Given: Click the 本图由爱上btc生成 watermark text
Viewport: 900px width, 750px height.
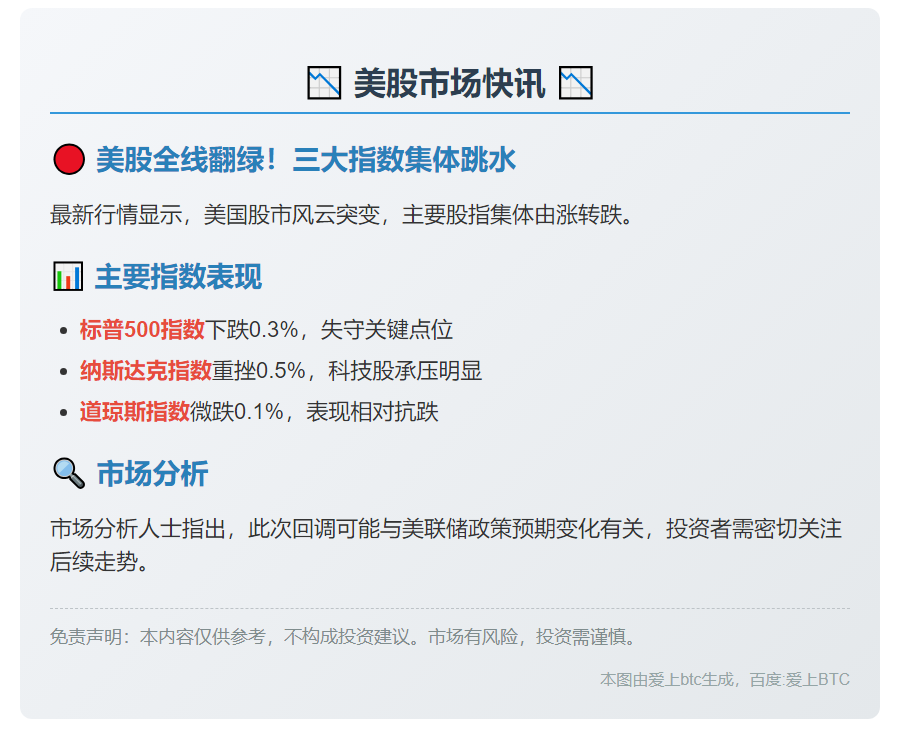Looking at the screenshot, I should (x=724, y=680).
